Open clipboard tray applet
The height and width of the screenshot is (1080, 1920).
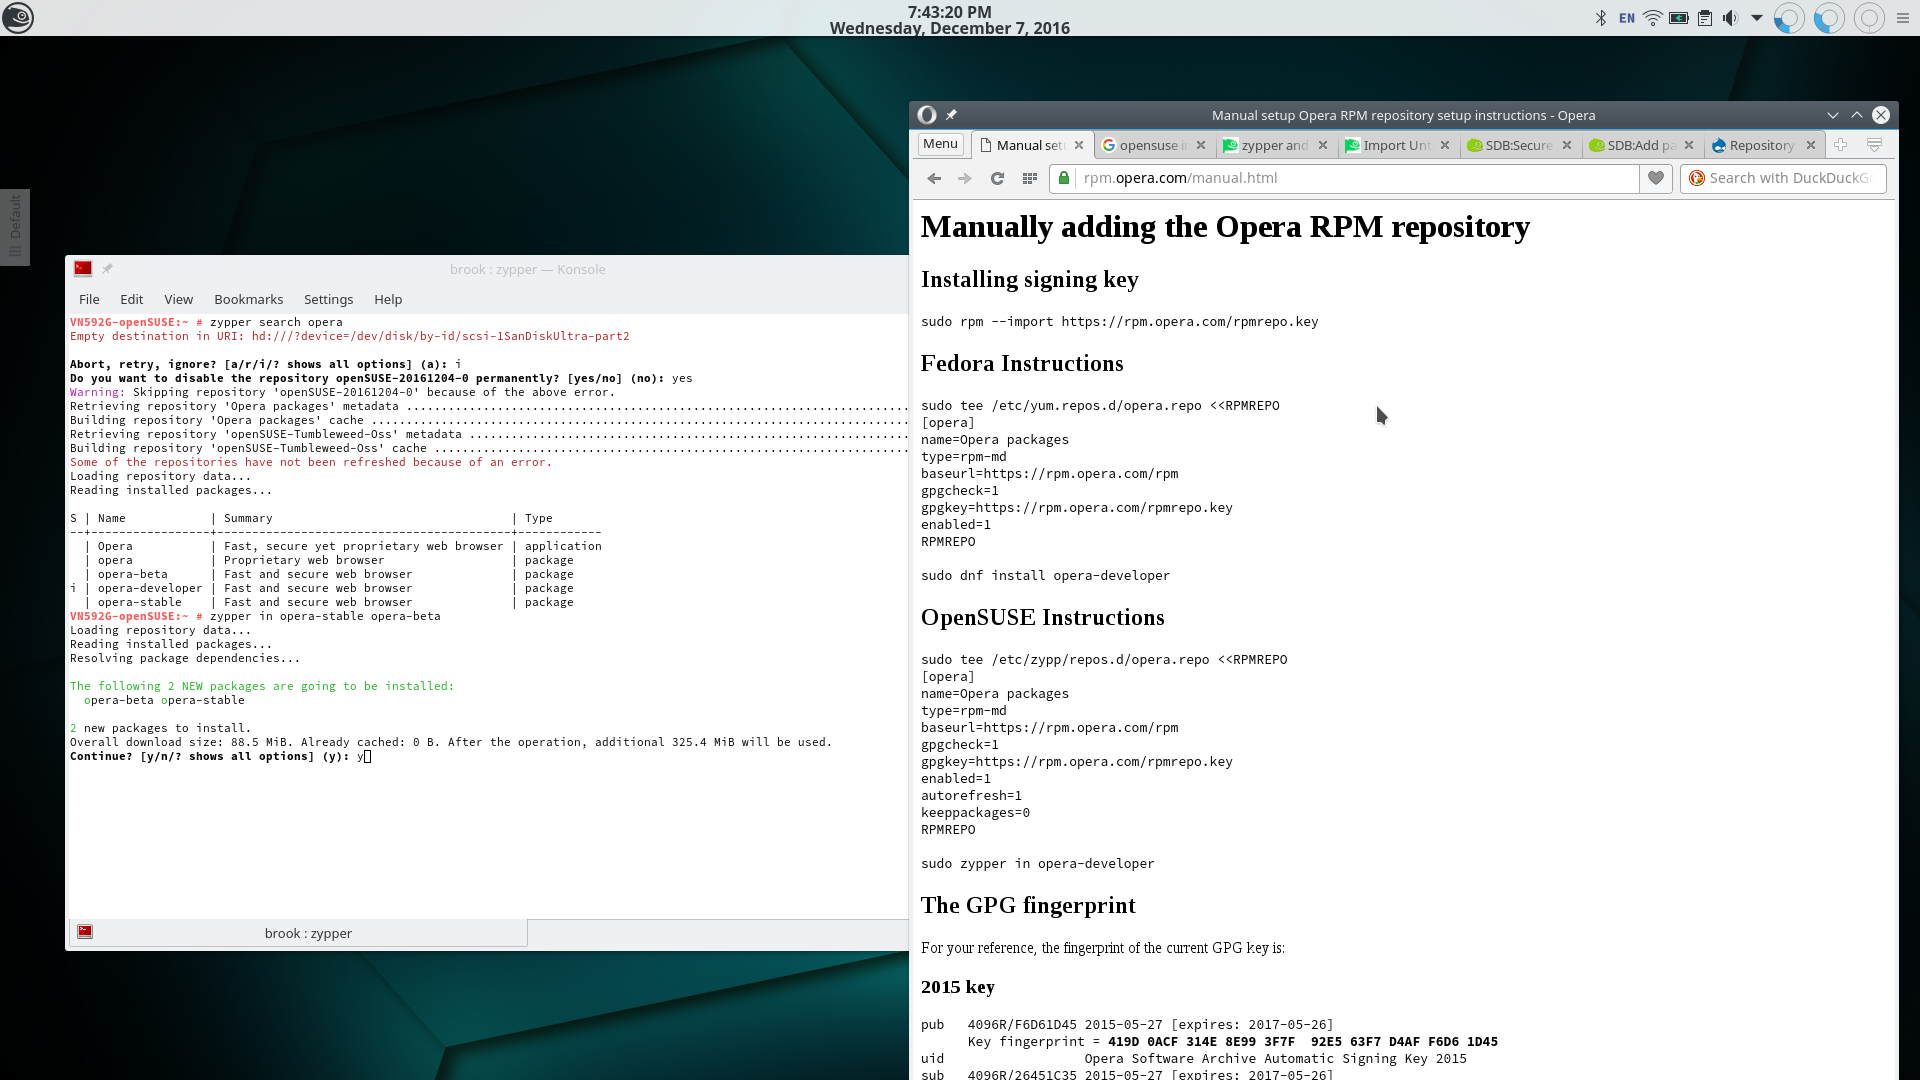(x=1705, y=18)
